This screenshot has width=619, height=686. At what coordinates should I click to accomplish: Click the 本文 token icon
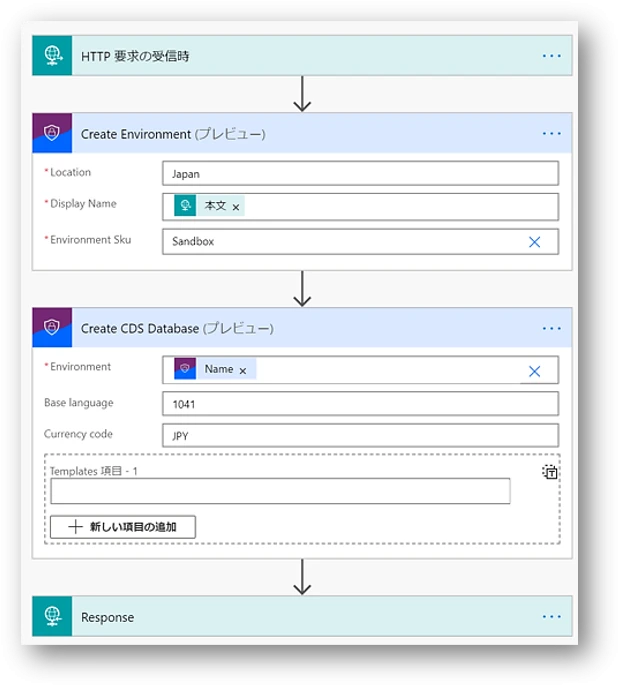click(185, 206)
